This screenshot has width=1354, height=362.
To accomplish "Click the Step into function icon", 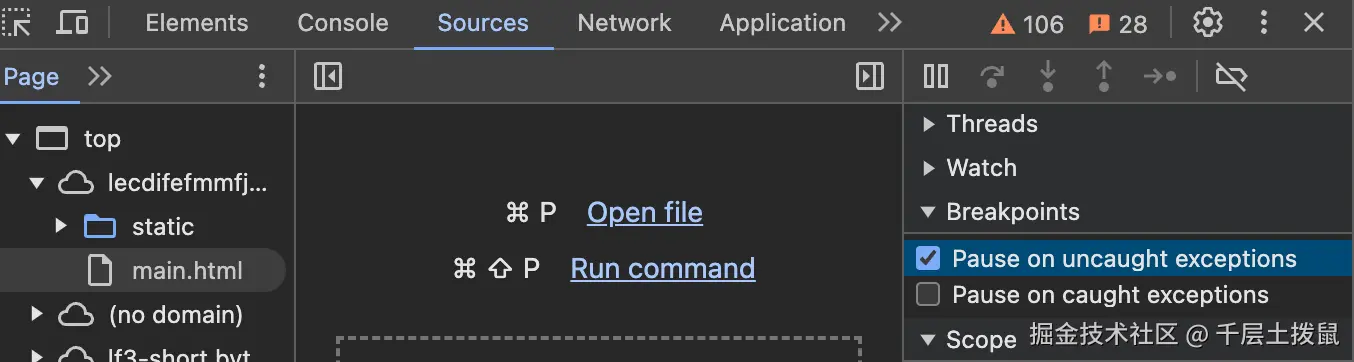I will [x=1048, y=76].
